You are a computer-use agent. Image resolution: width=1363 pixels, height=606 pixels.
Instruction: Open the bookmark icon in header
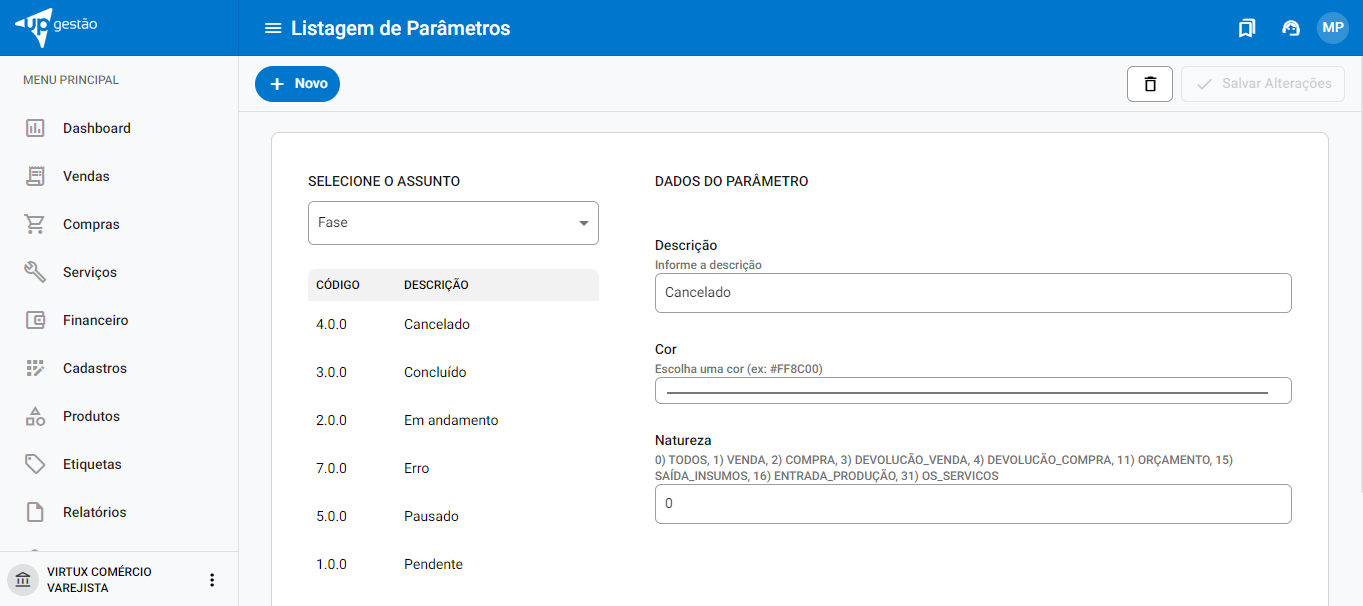(1246, 28)
